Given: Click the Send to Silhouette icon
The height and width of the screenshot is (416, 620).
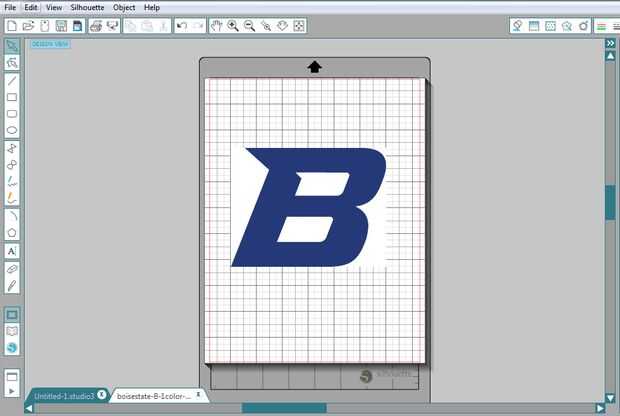Looking at the screenshot, I should pos(112,26).
